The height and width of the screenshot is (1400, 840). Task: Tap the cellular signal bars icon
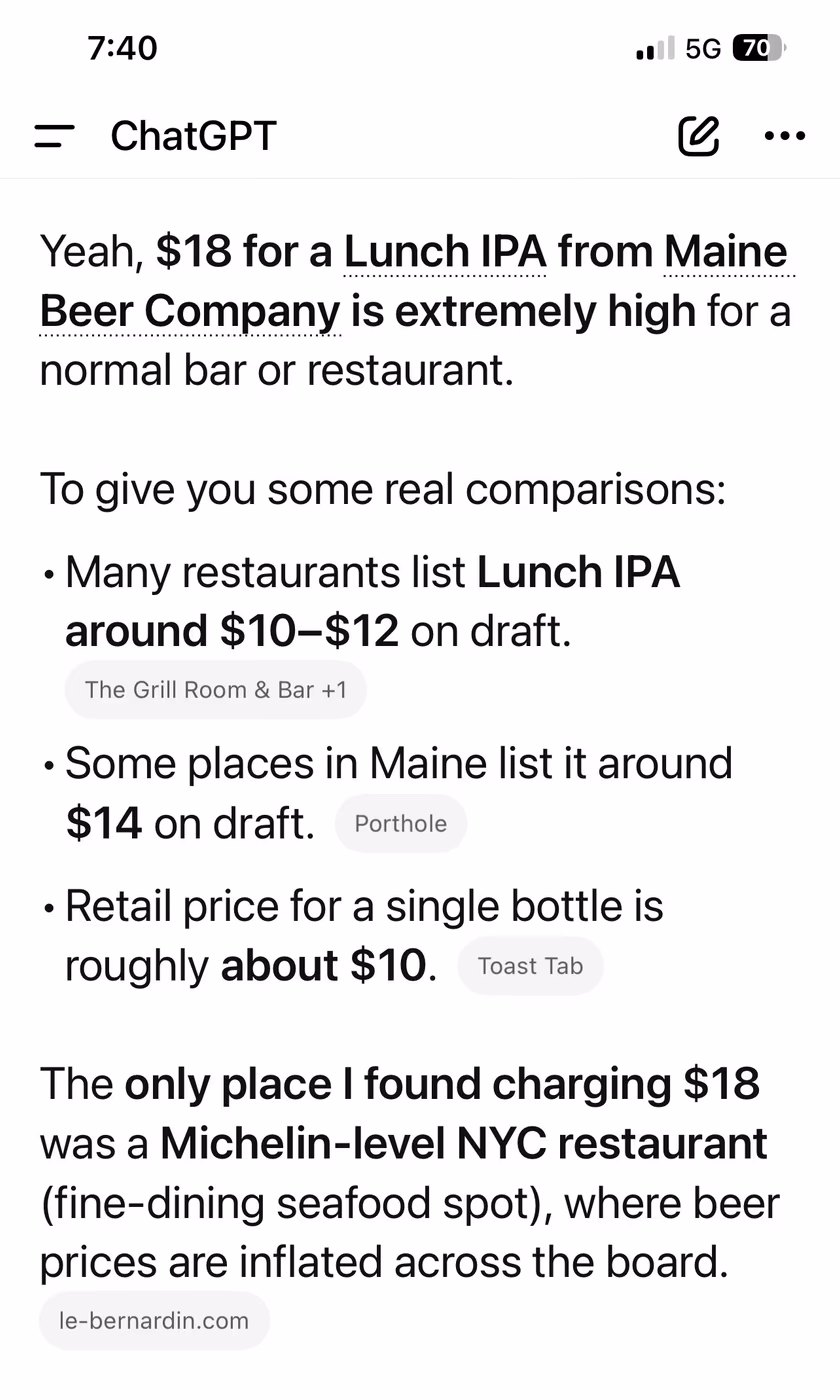tap(655, 48)
